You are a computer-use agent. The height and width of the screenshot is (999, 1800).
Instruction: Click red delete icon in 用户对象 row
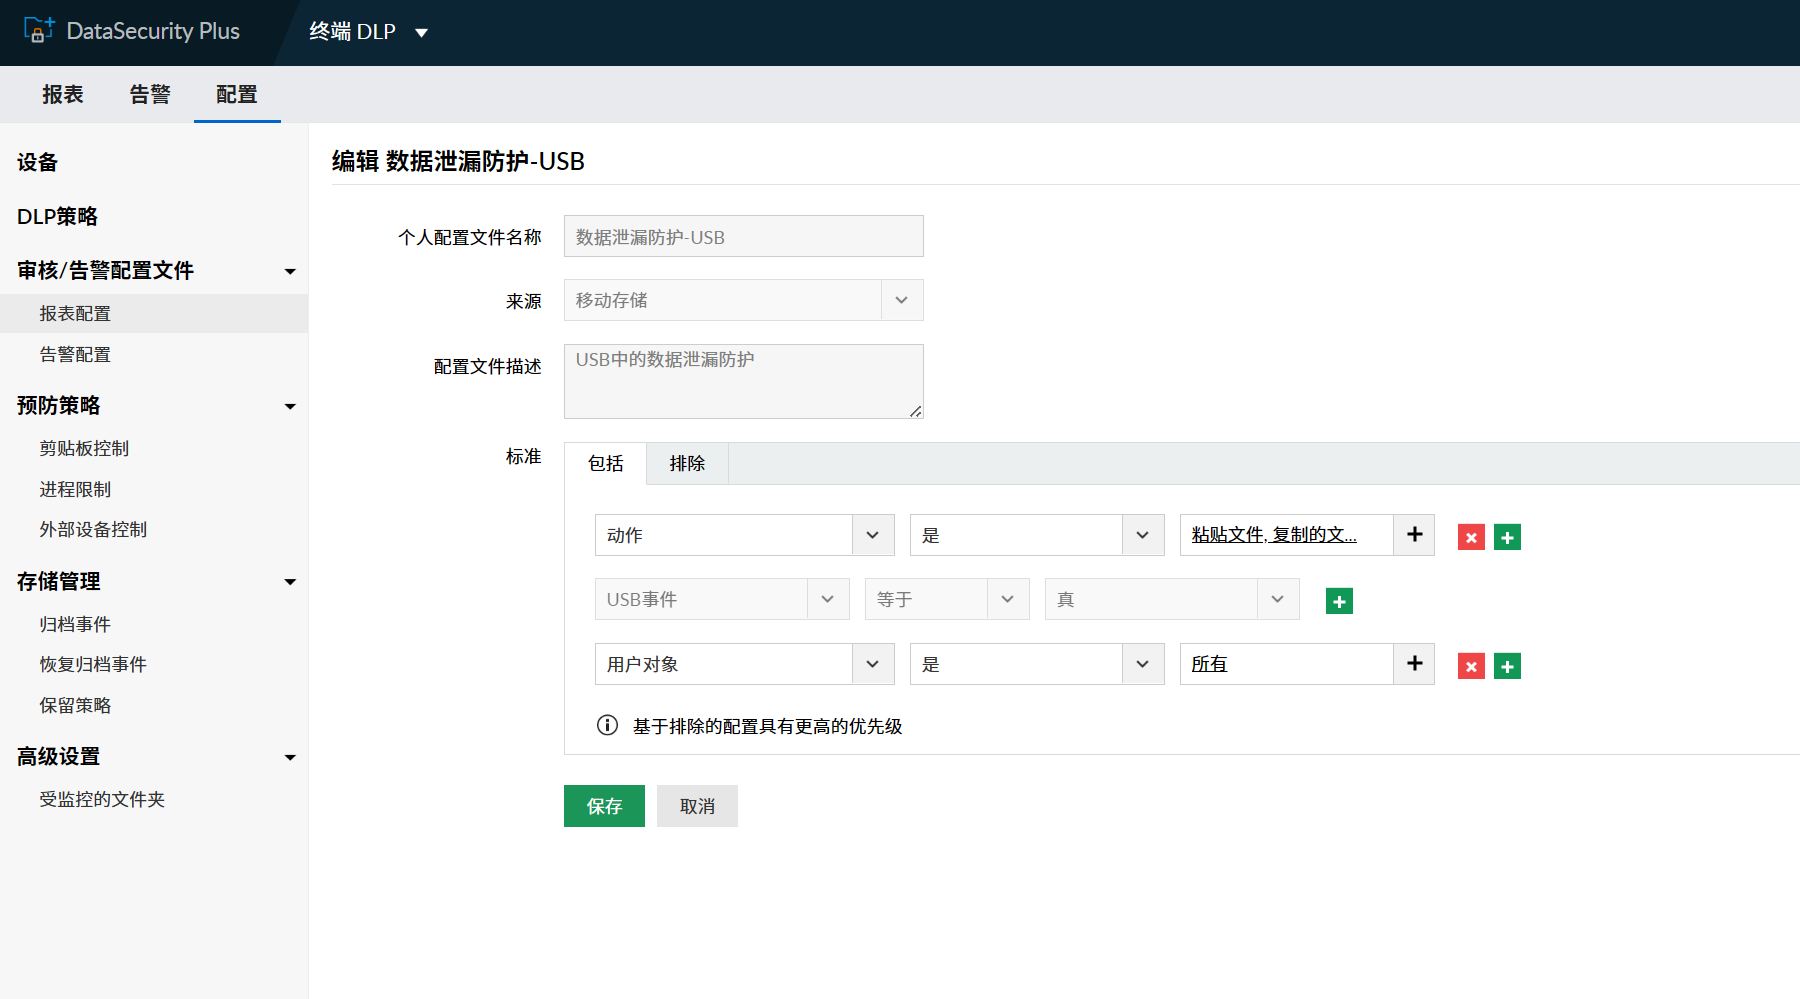[x=1471, y=666]
